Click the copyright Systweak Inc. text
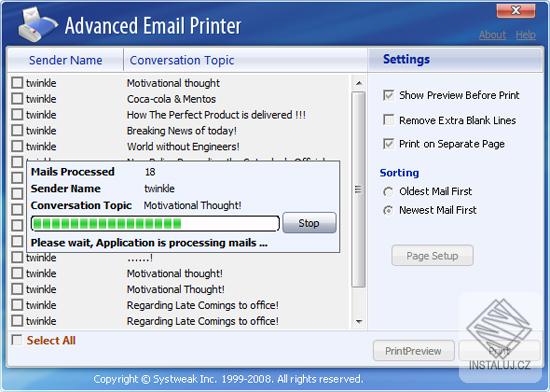The height and width of the screenshot is (392, 550). pyautogui.click(x=228, y=379)
